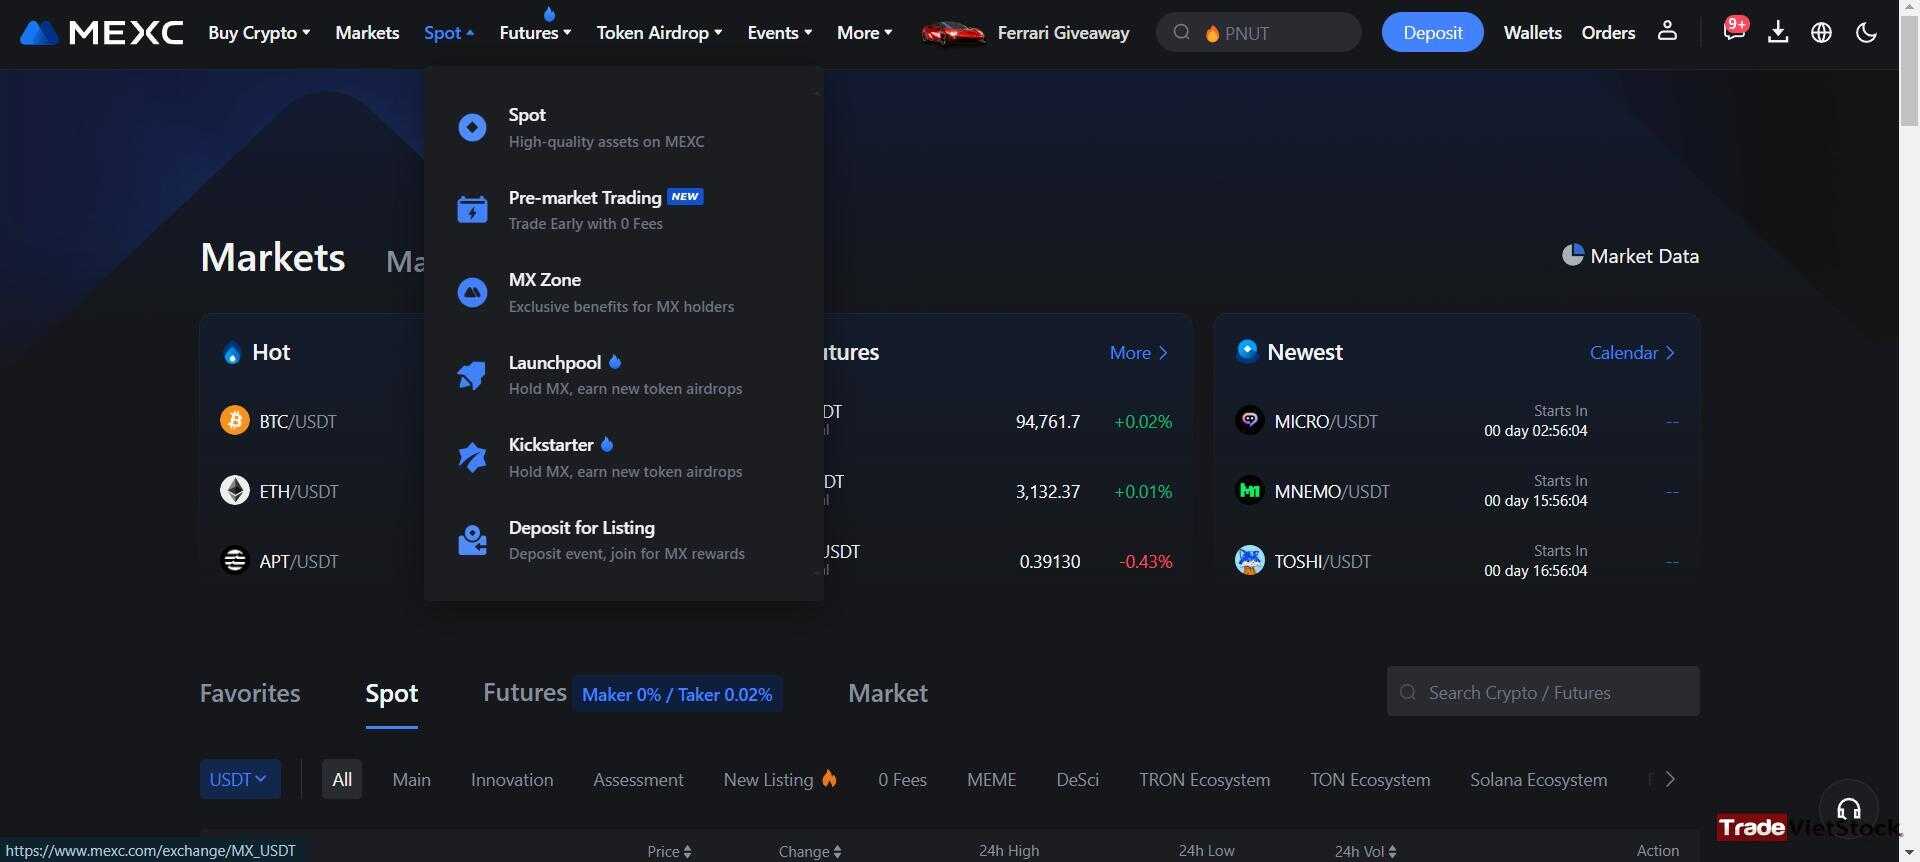
Task: Select the All category filter
Action: (x=342, y=779)
